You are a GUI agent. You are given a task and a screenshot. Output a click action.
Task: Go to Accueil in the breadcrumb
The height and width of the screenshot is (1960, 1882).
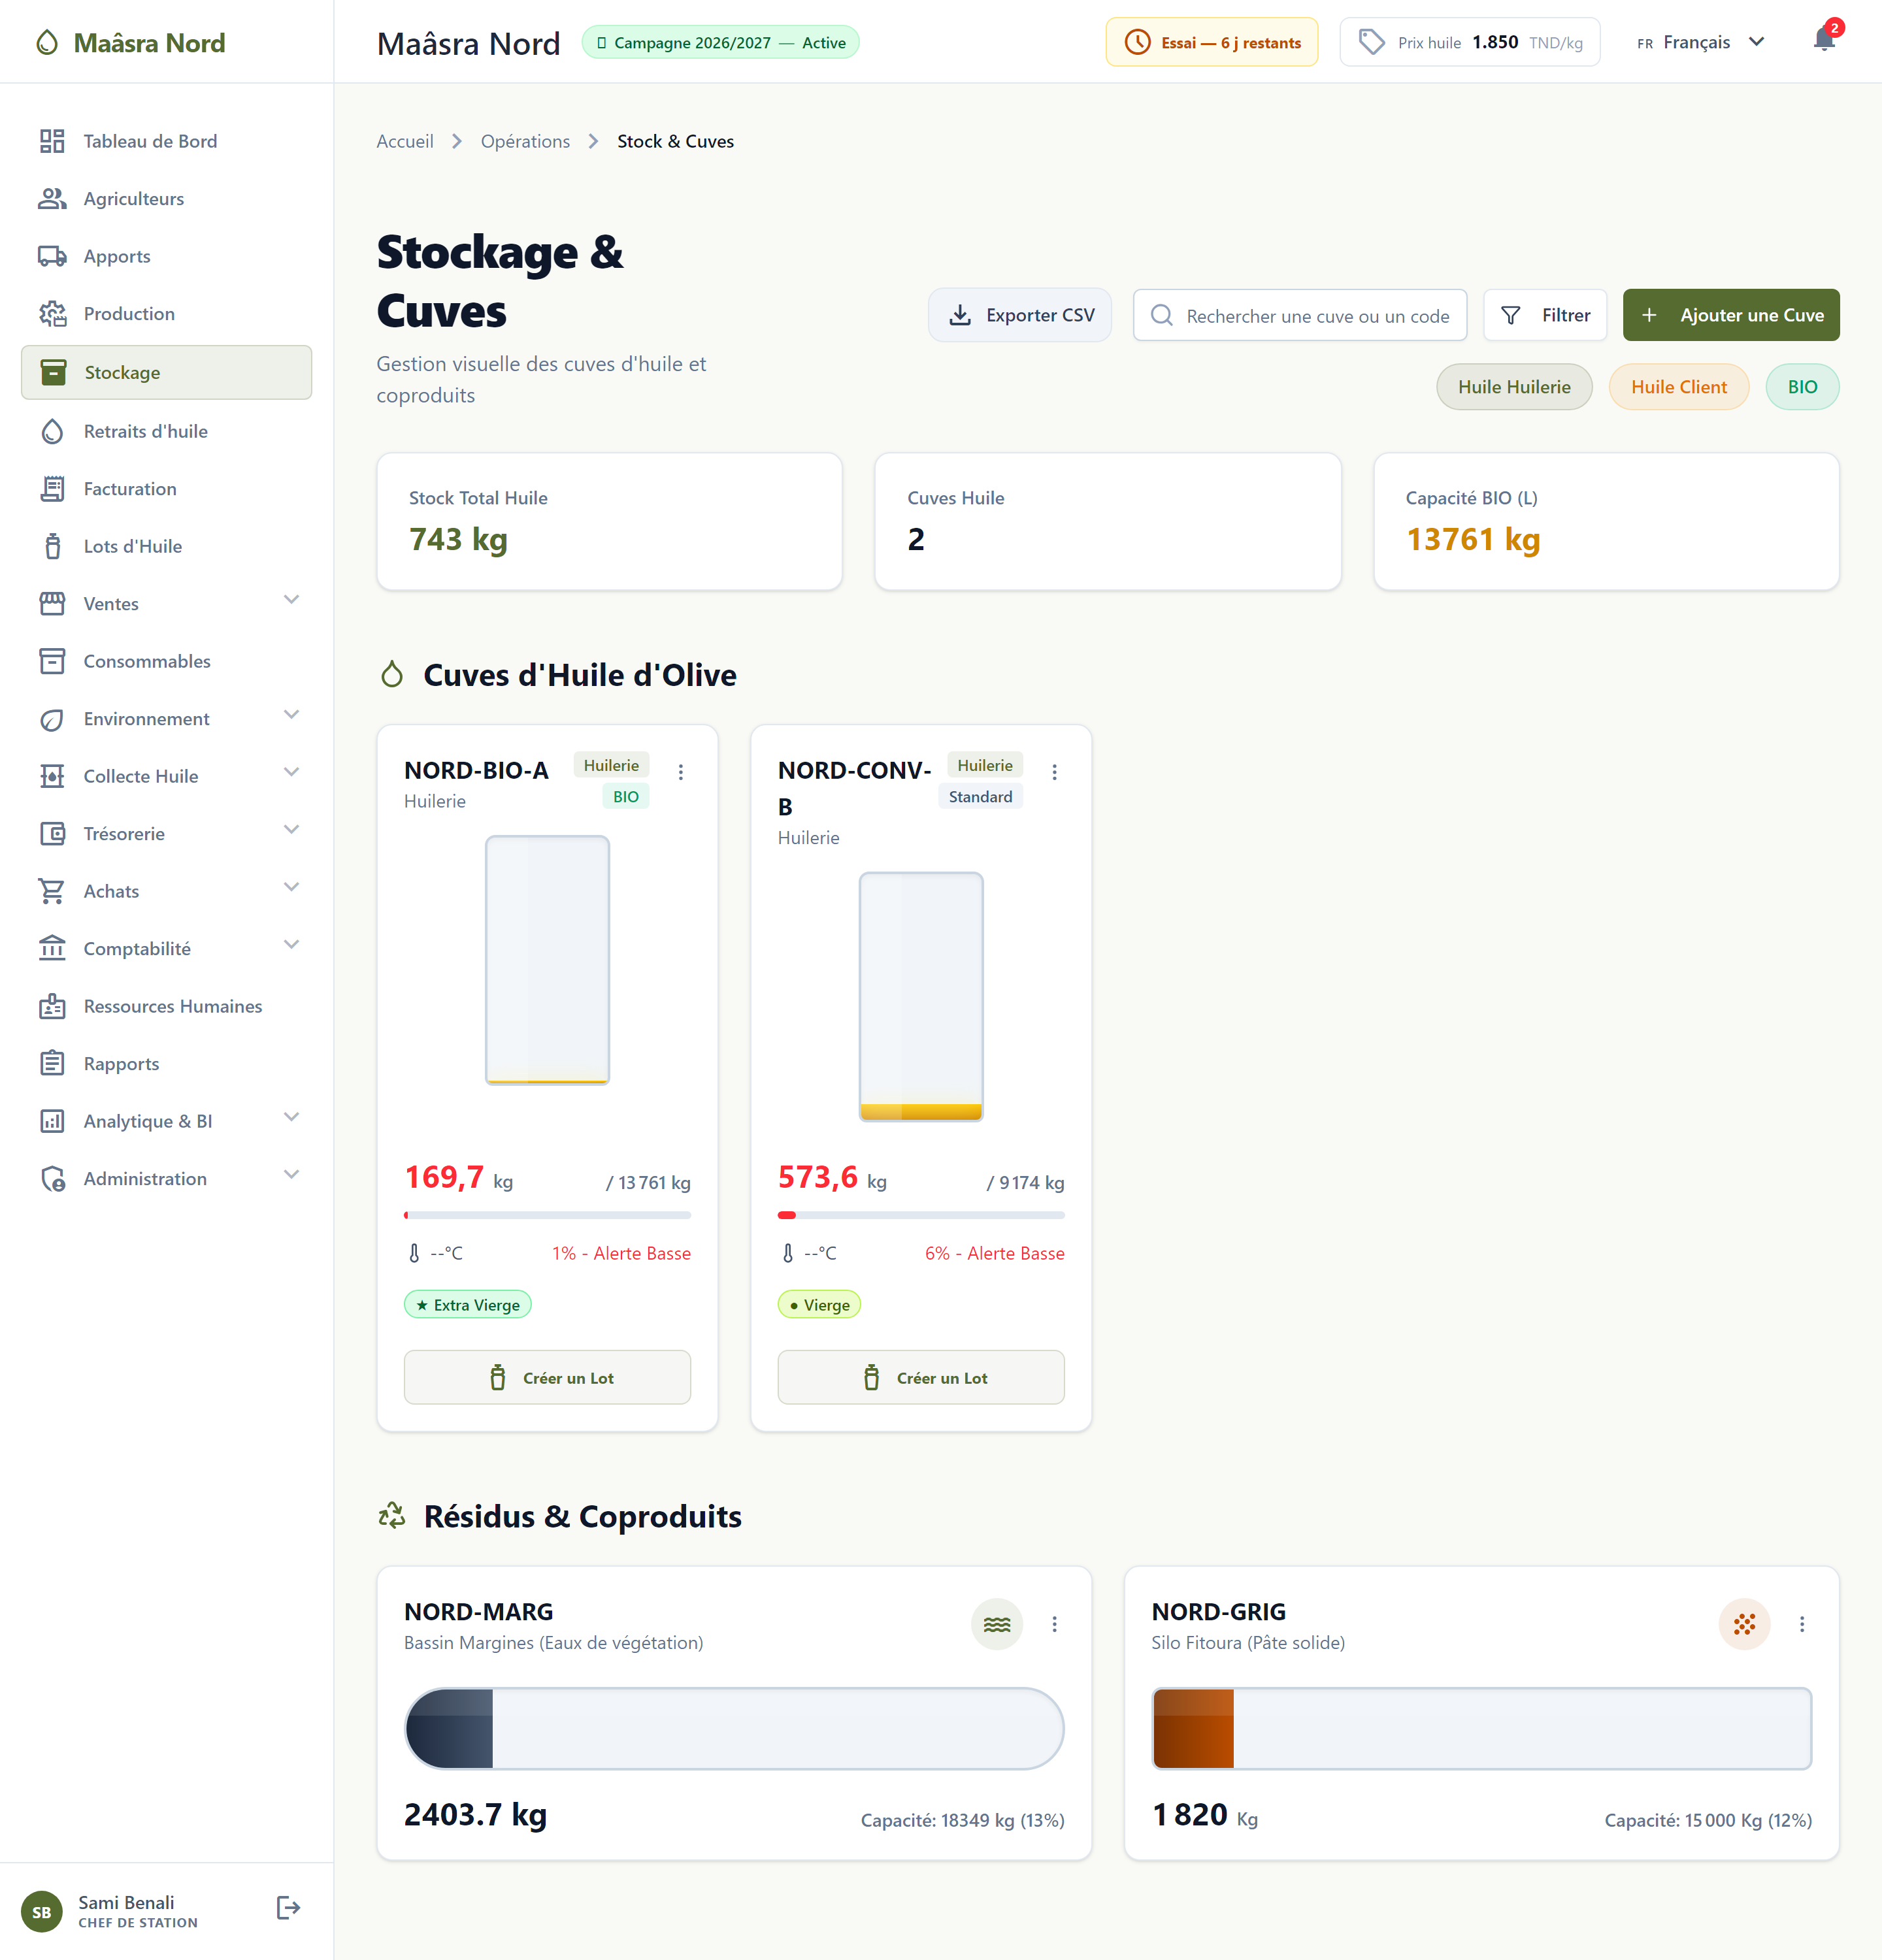(x=405, y=141)
